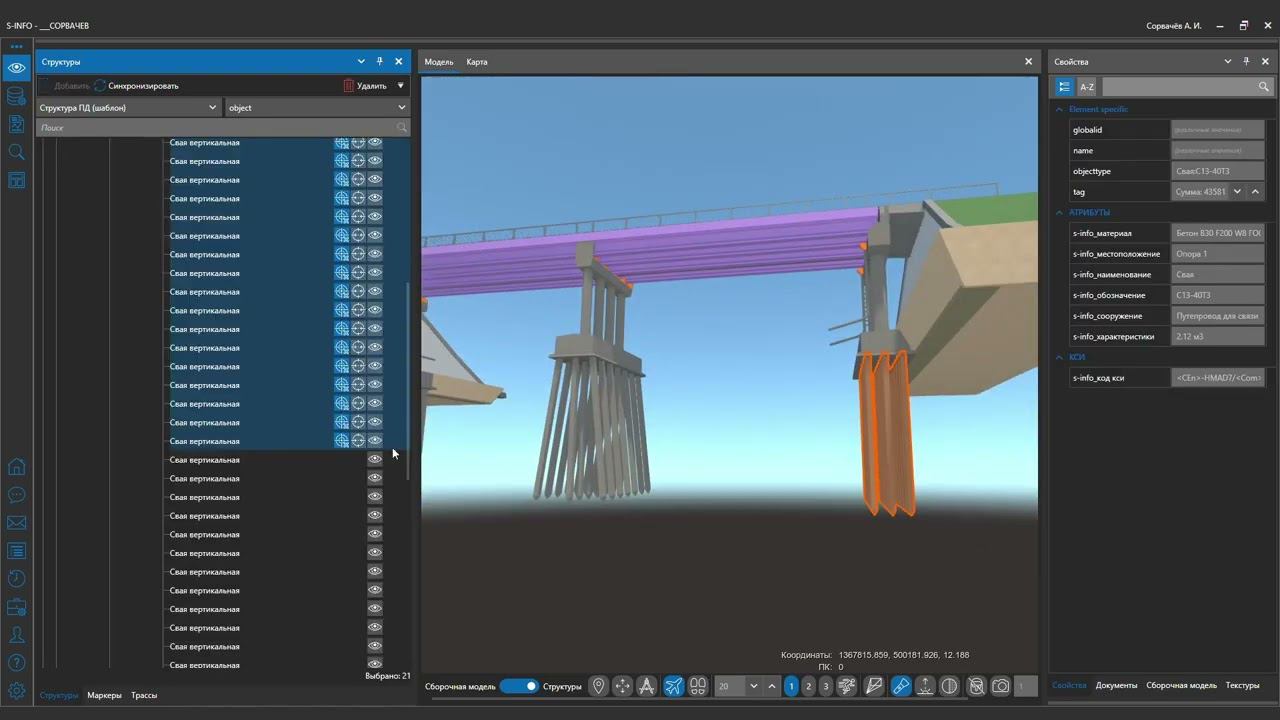Image resolution: width=1280 pixels, height=720 pixels.
Task: Open the Трассы tab
Action: (144, 695)
